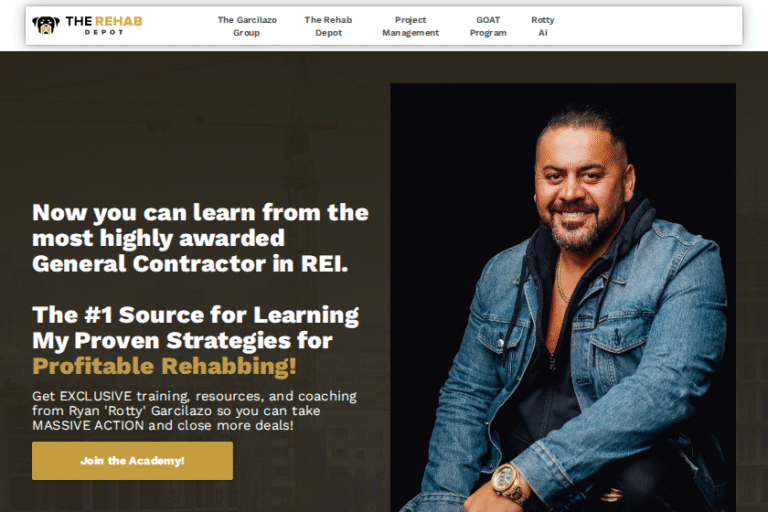Select the Rotty Ai nav link
The width and height of the screenshot is (768, 512).
click(x=543, y=26)
